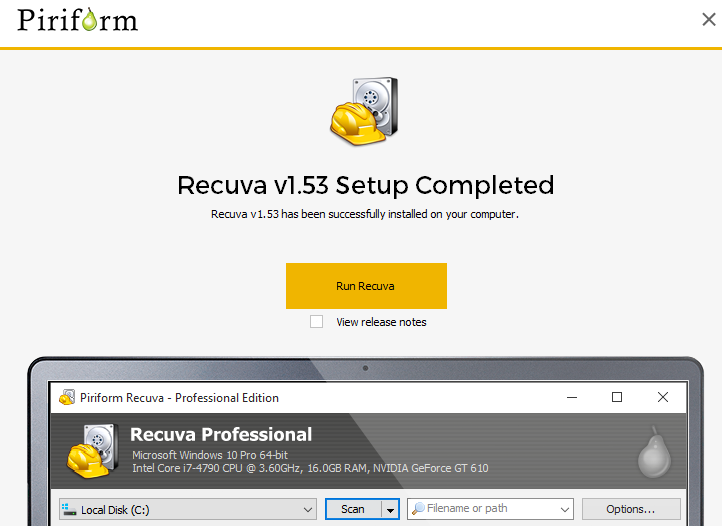Click the Filename or path field
Image resolution: width=722 pixels, height=526 pixels.
click(490, 508)
